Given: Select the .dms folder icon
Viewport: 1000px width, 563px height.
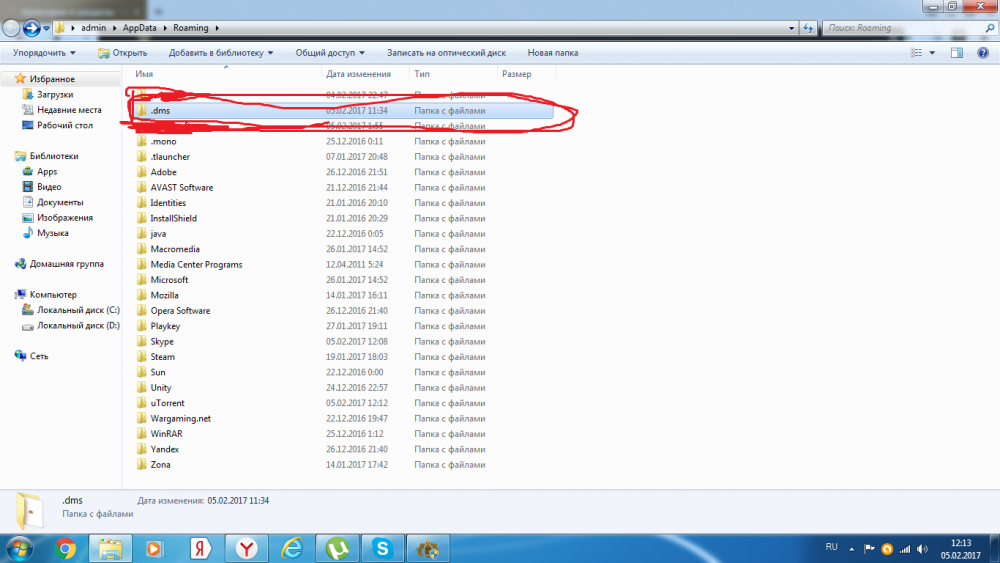Looking at the screenshot, I should (x=142, y=110).
